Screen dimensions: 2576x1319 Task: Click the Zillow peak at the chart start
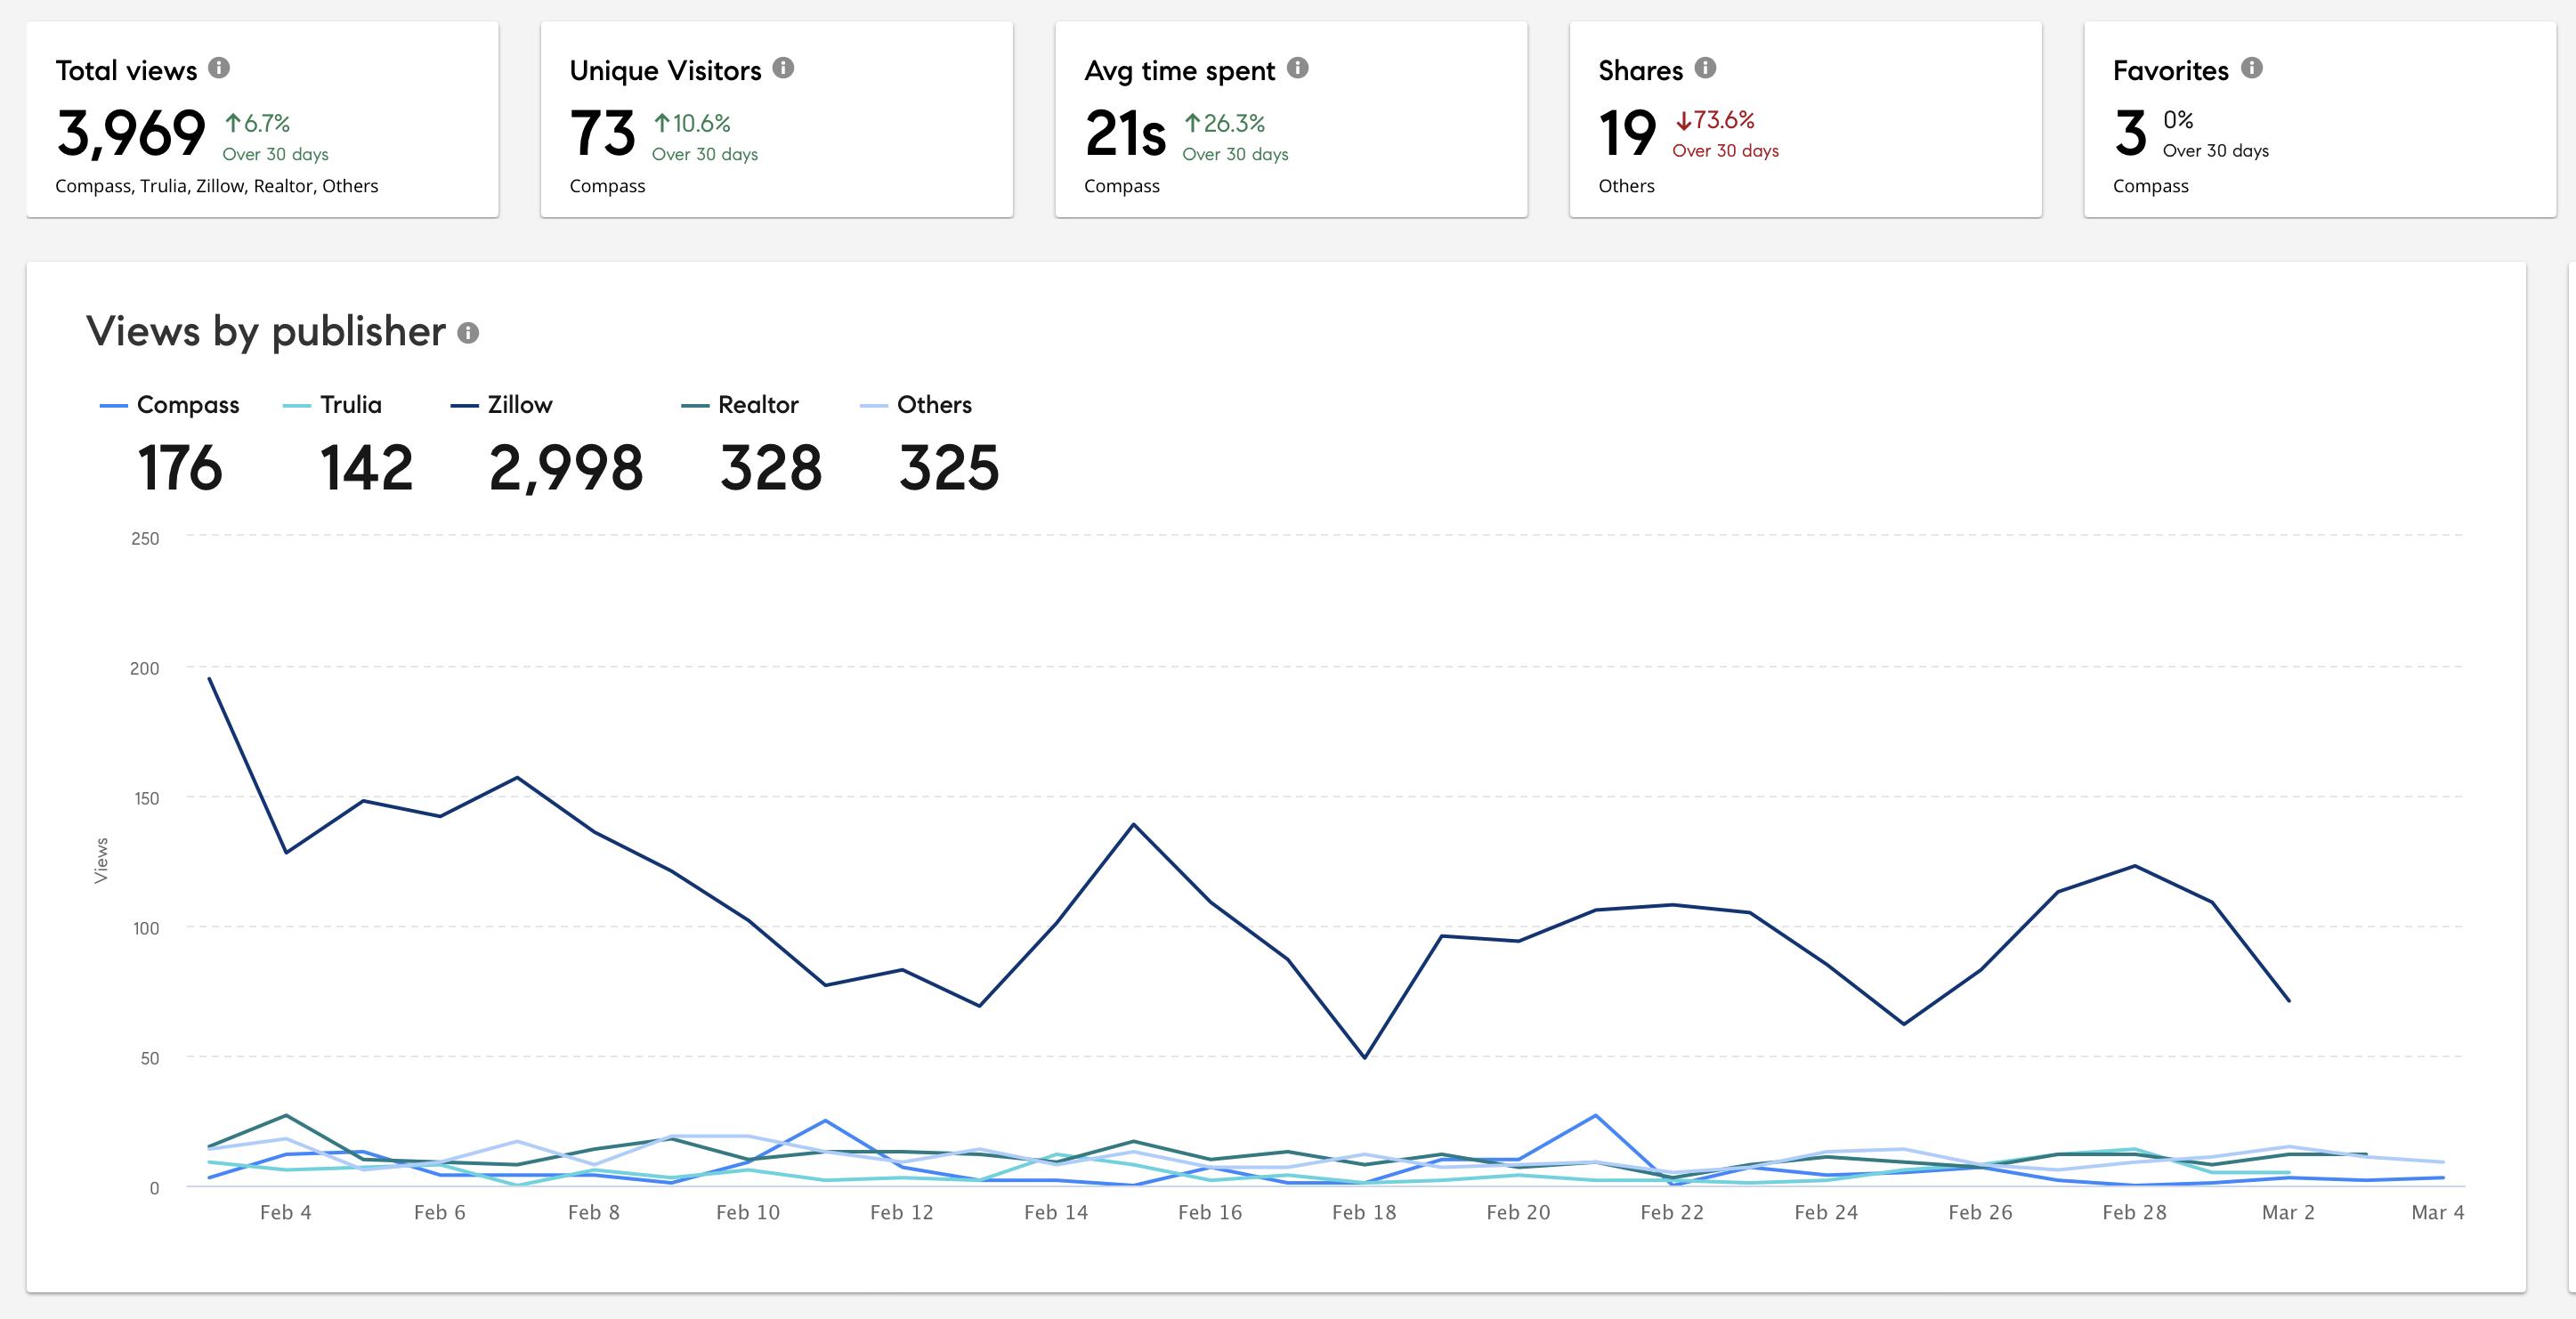click(x=209, y=679)
